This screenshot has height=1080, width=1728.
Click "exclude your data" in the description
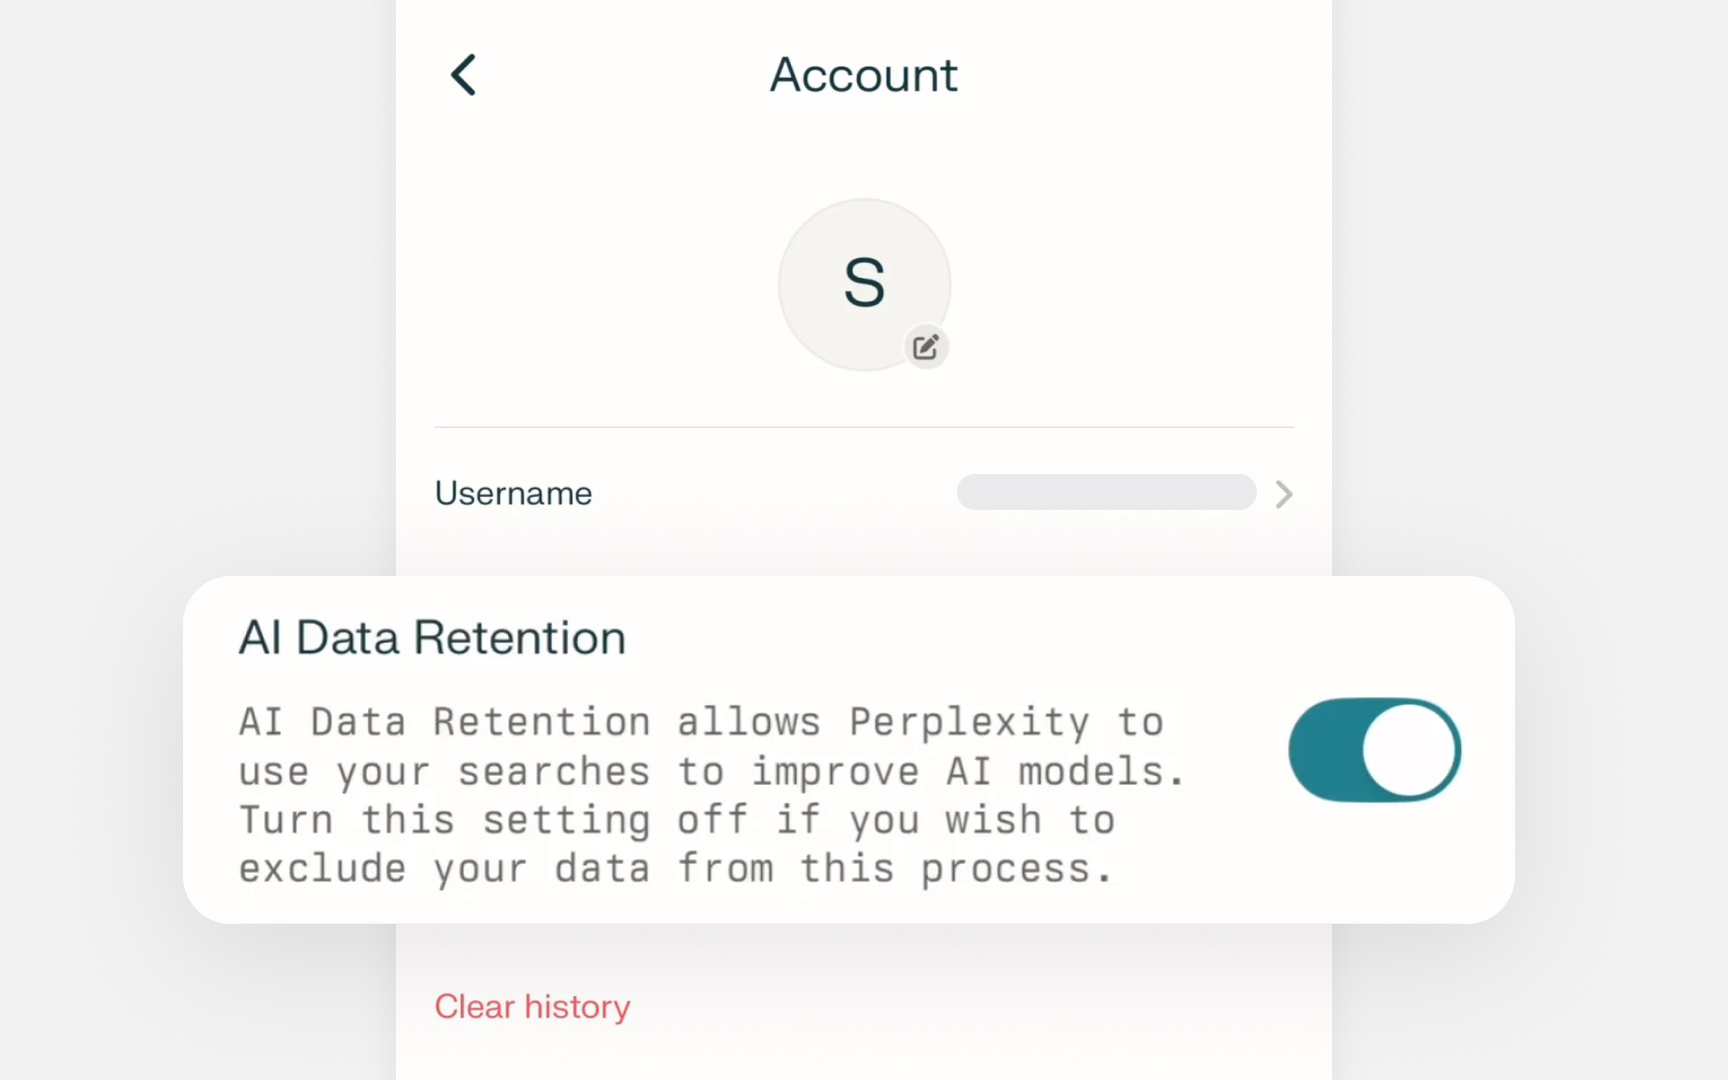click(444, 868)
